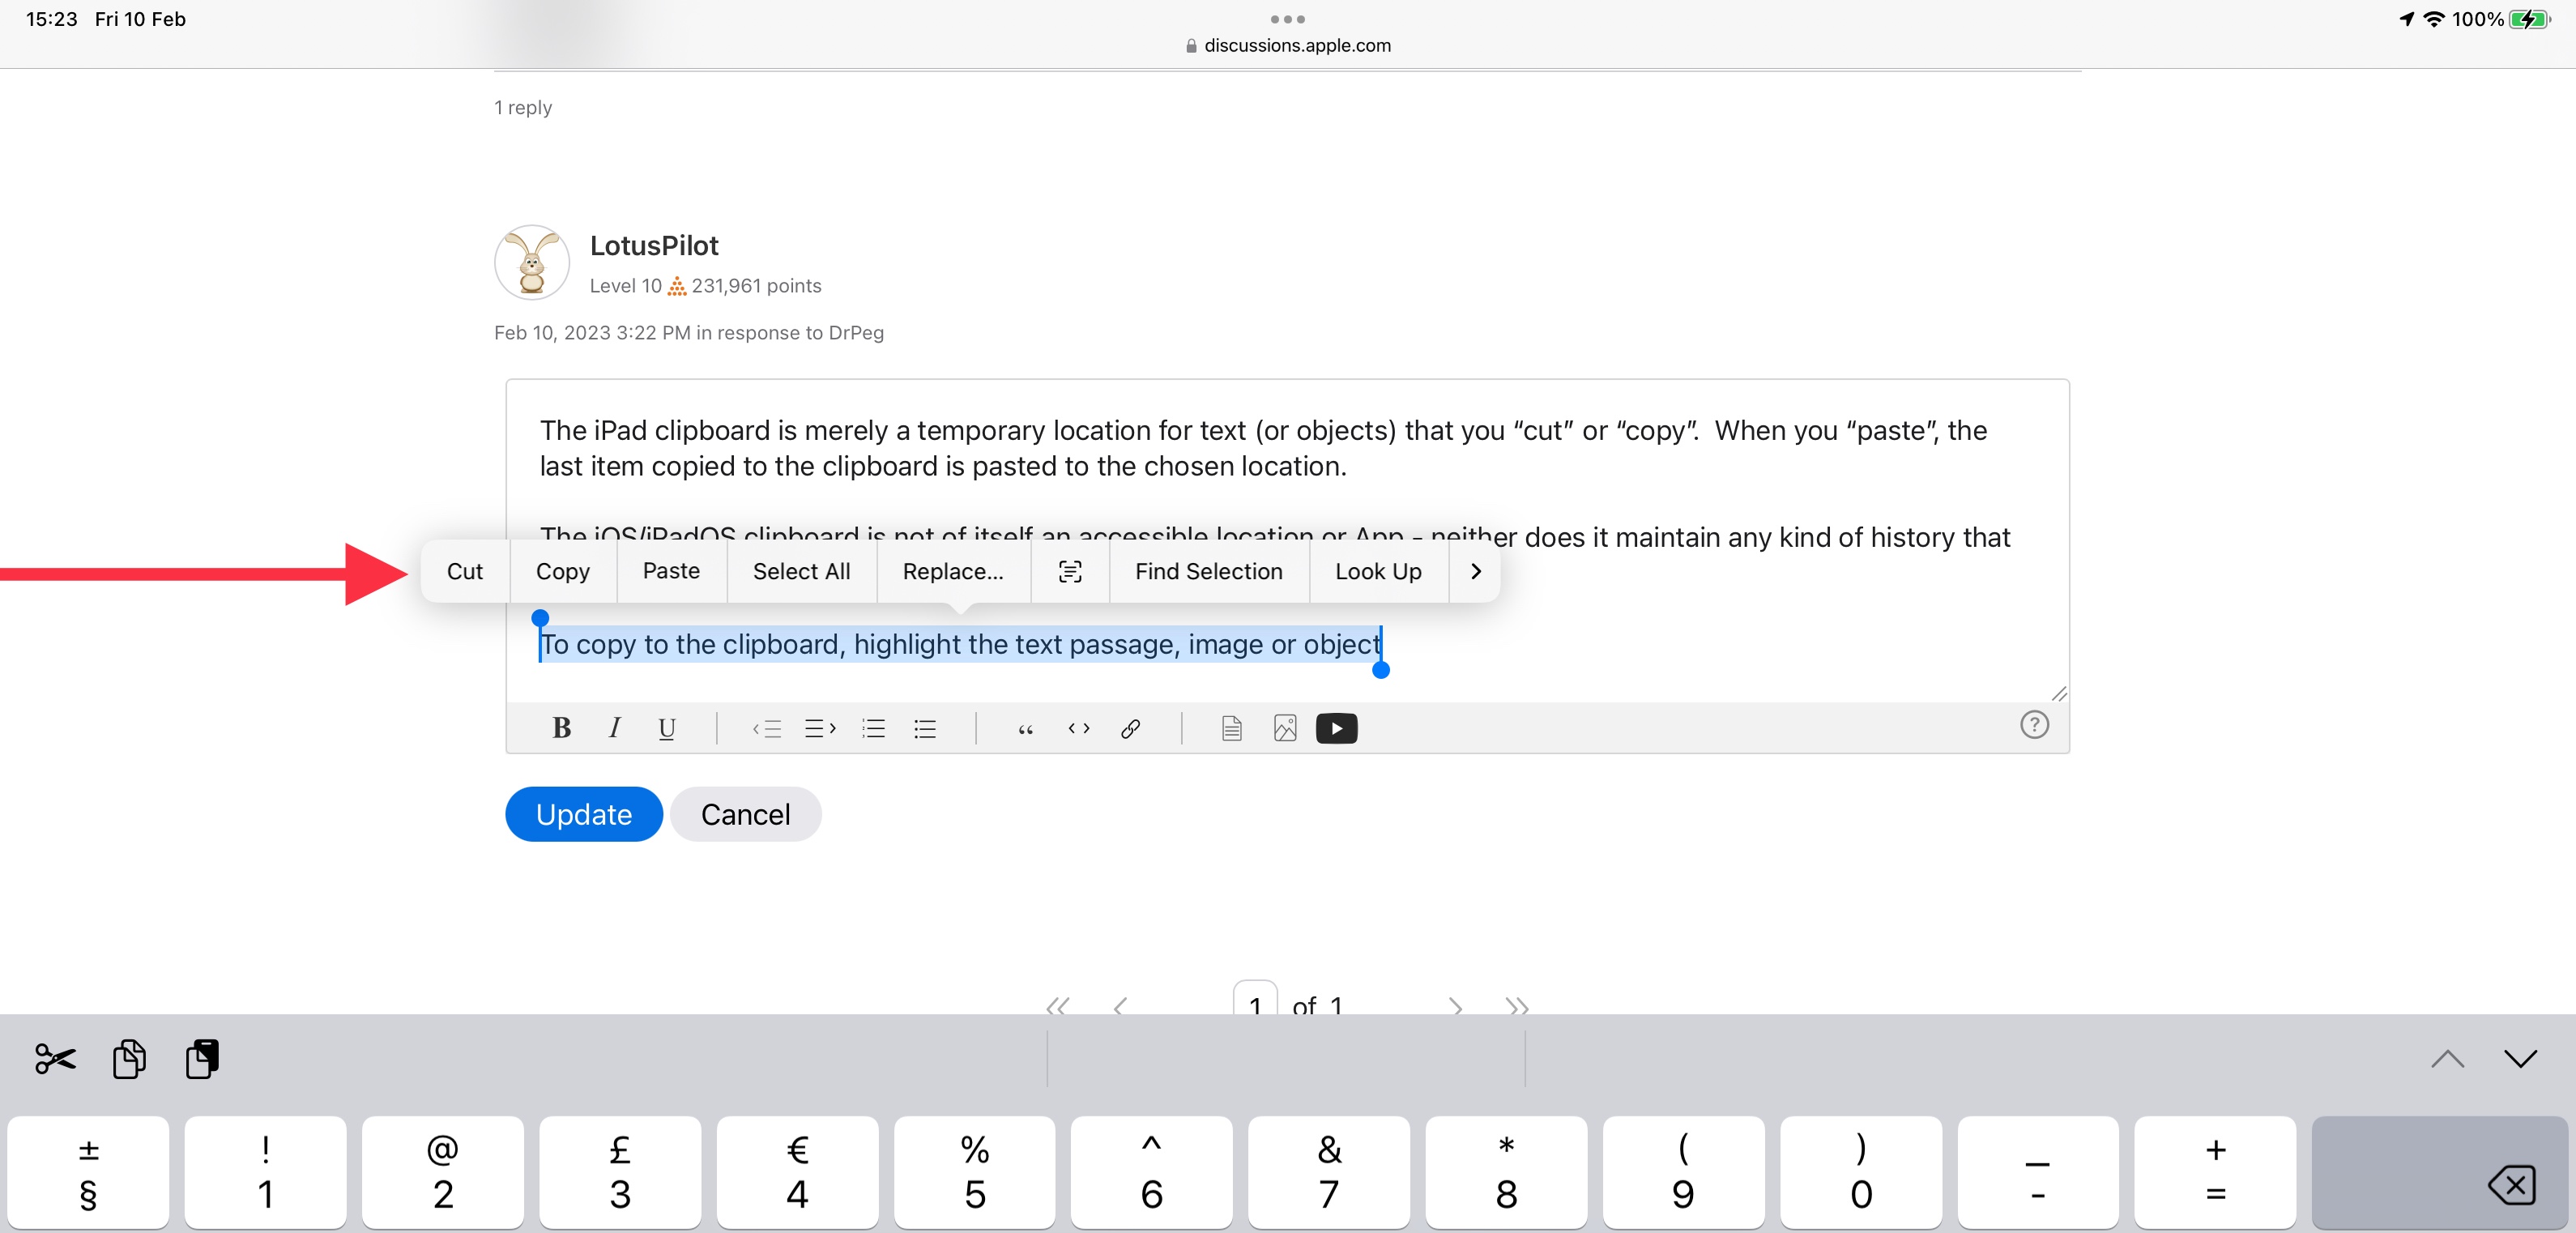2576x1233 pixels.
Task: Toggle italic formatting in the editor
Action: coord(614,729)
